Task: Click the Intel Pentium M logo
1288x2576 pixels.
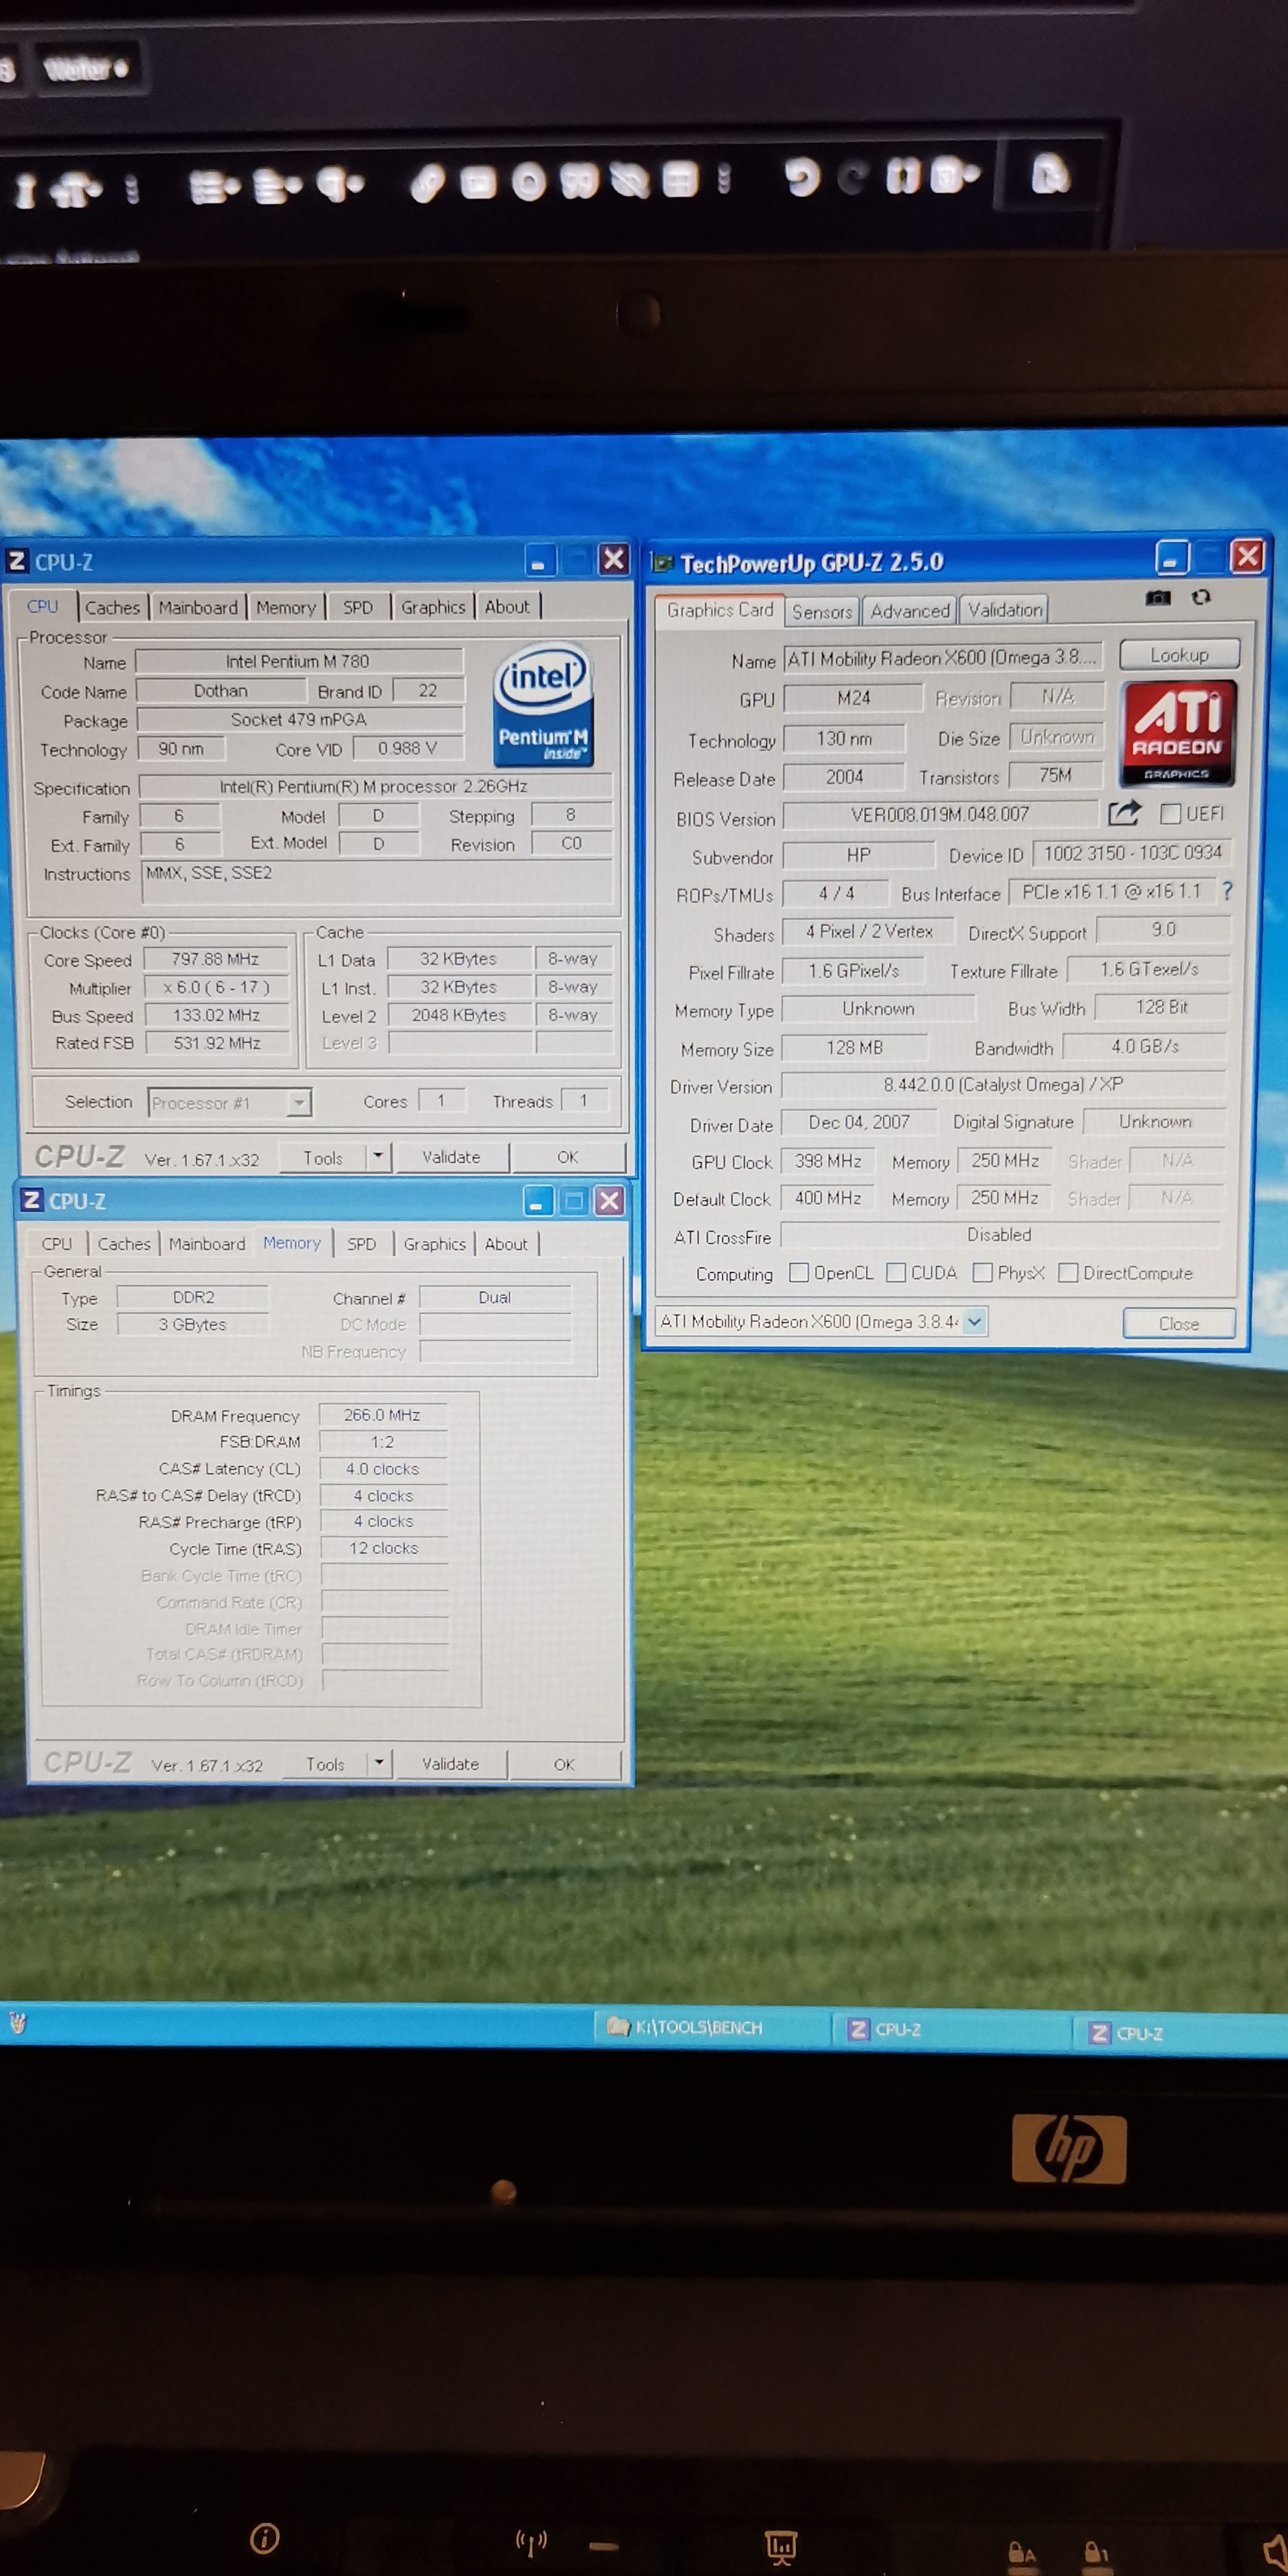Action: coord(544,705)
